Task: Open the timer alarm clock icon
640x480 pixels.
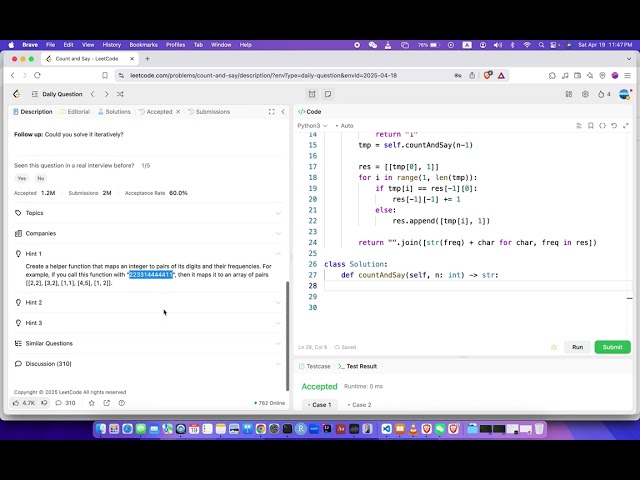Action: [x=312, y=94]
